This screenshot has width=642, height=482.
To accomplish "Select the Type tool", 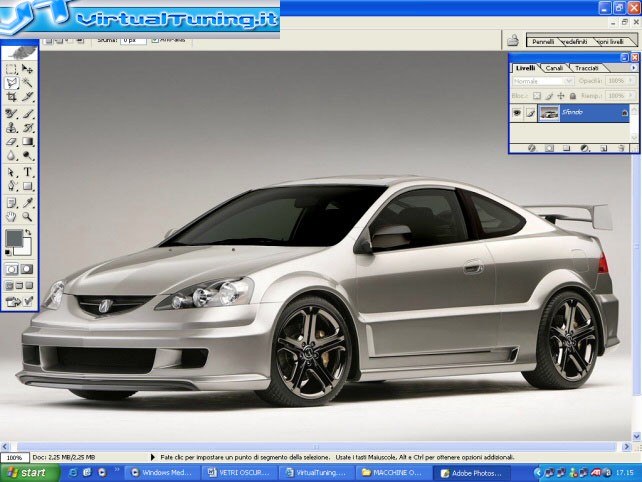I will point(27,172).
